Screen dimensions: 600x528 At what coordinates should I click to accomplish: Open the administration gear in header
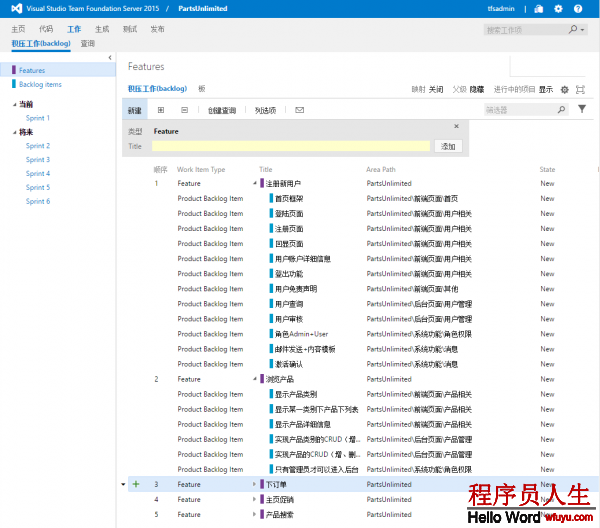pos(558,9)
